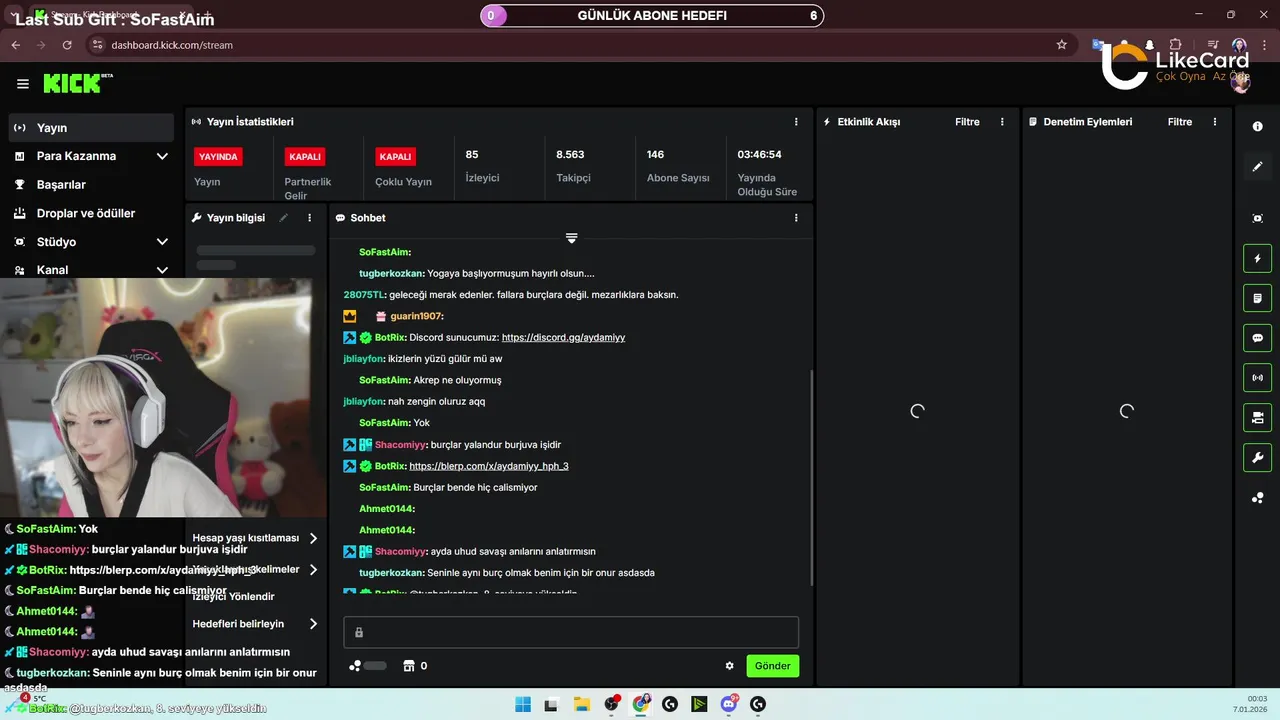Open the Hesap yaşı kısıtlaması arrow

coord(313,538)
